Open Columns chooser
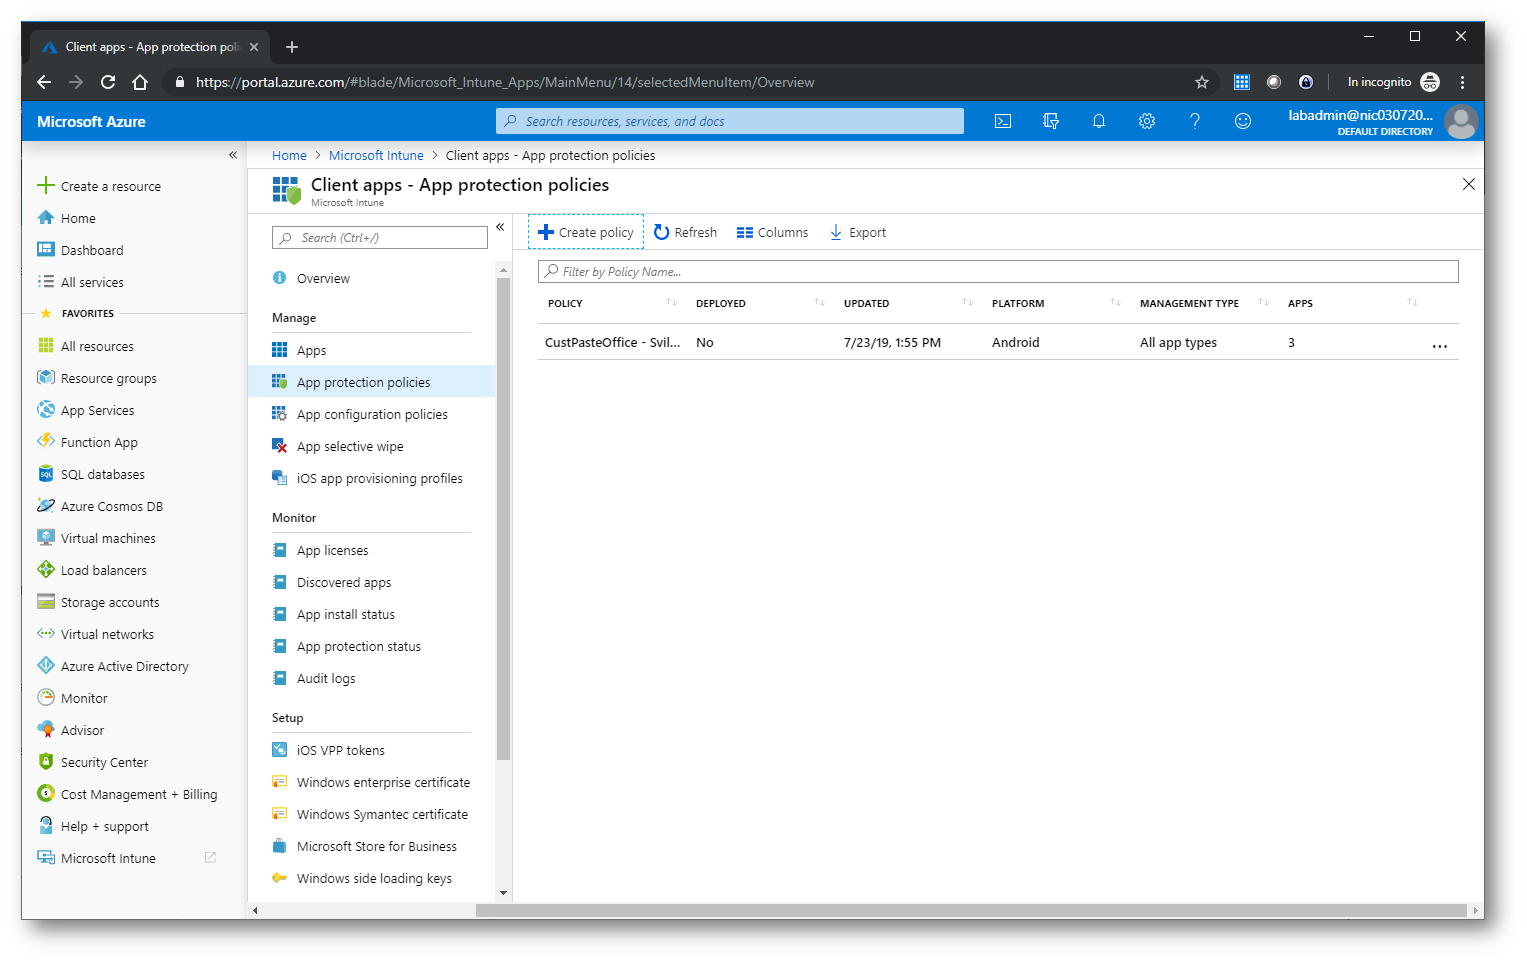 (x=772, y=232)
